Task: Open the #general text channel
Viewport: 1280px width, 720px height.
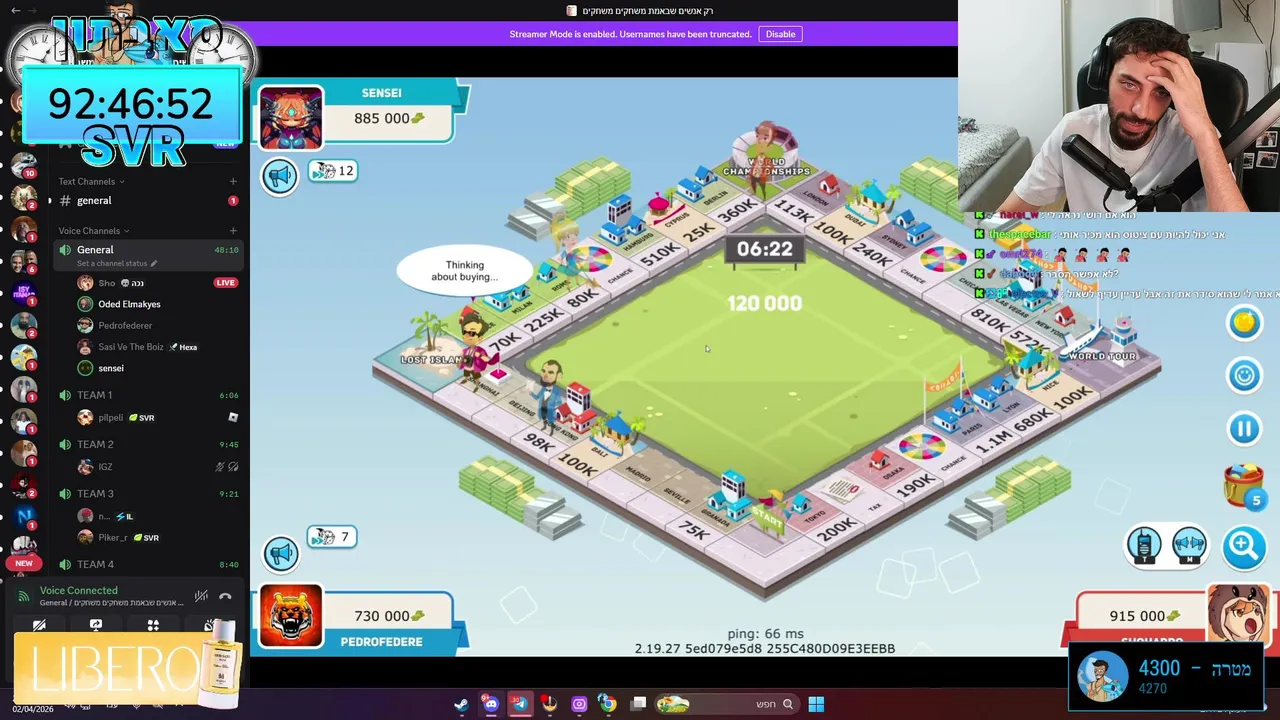Action: coord(147,201)
